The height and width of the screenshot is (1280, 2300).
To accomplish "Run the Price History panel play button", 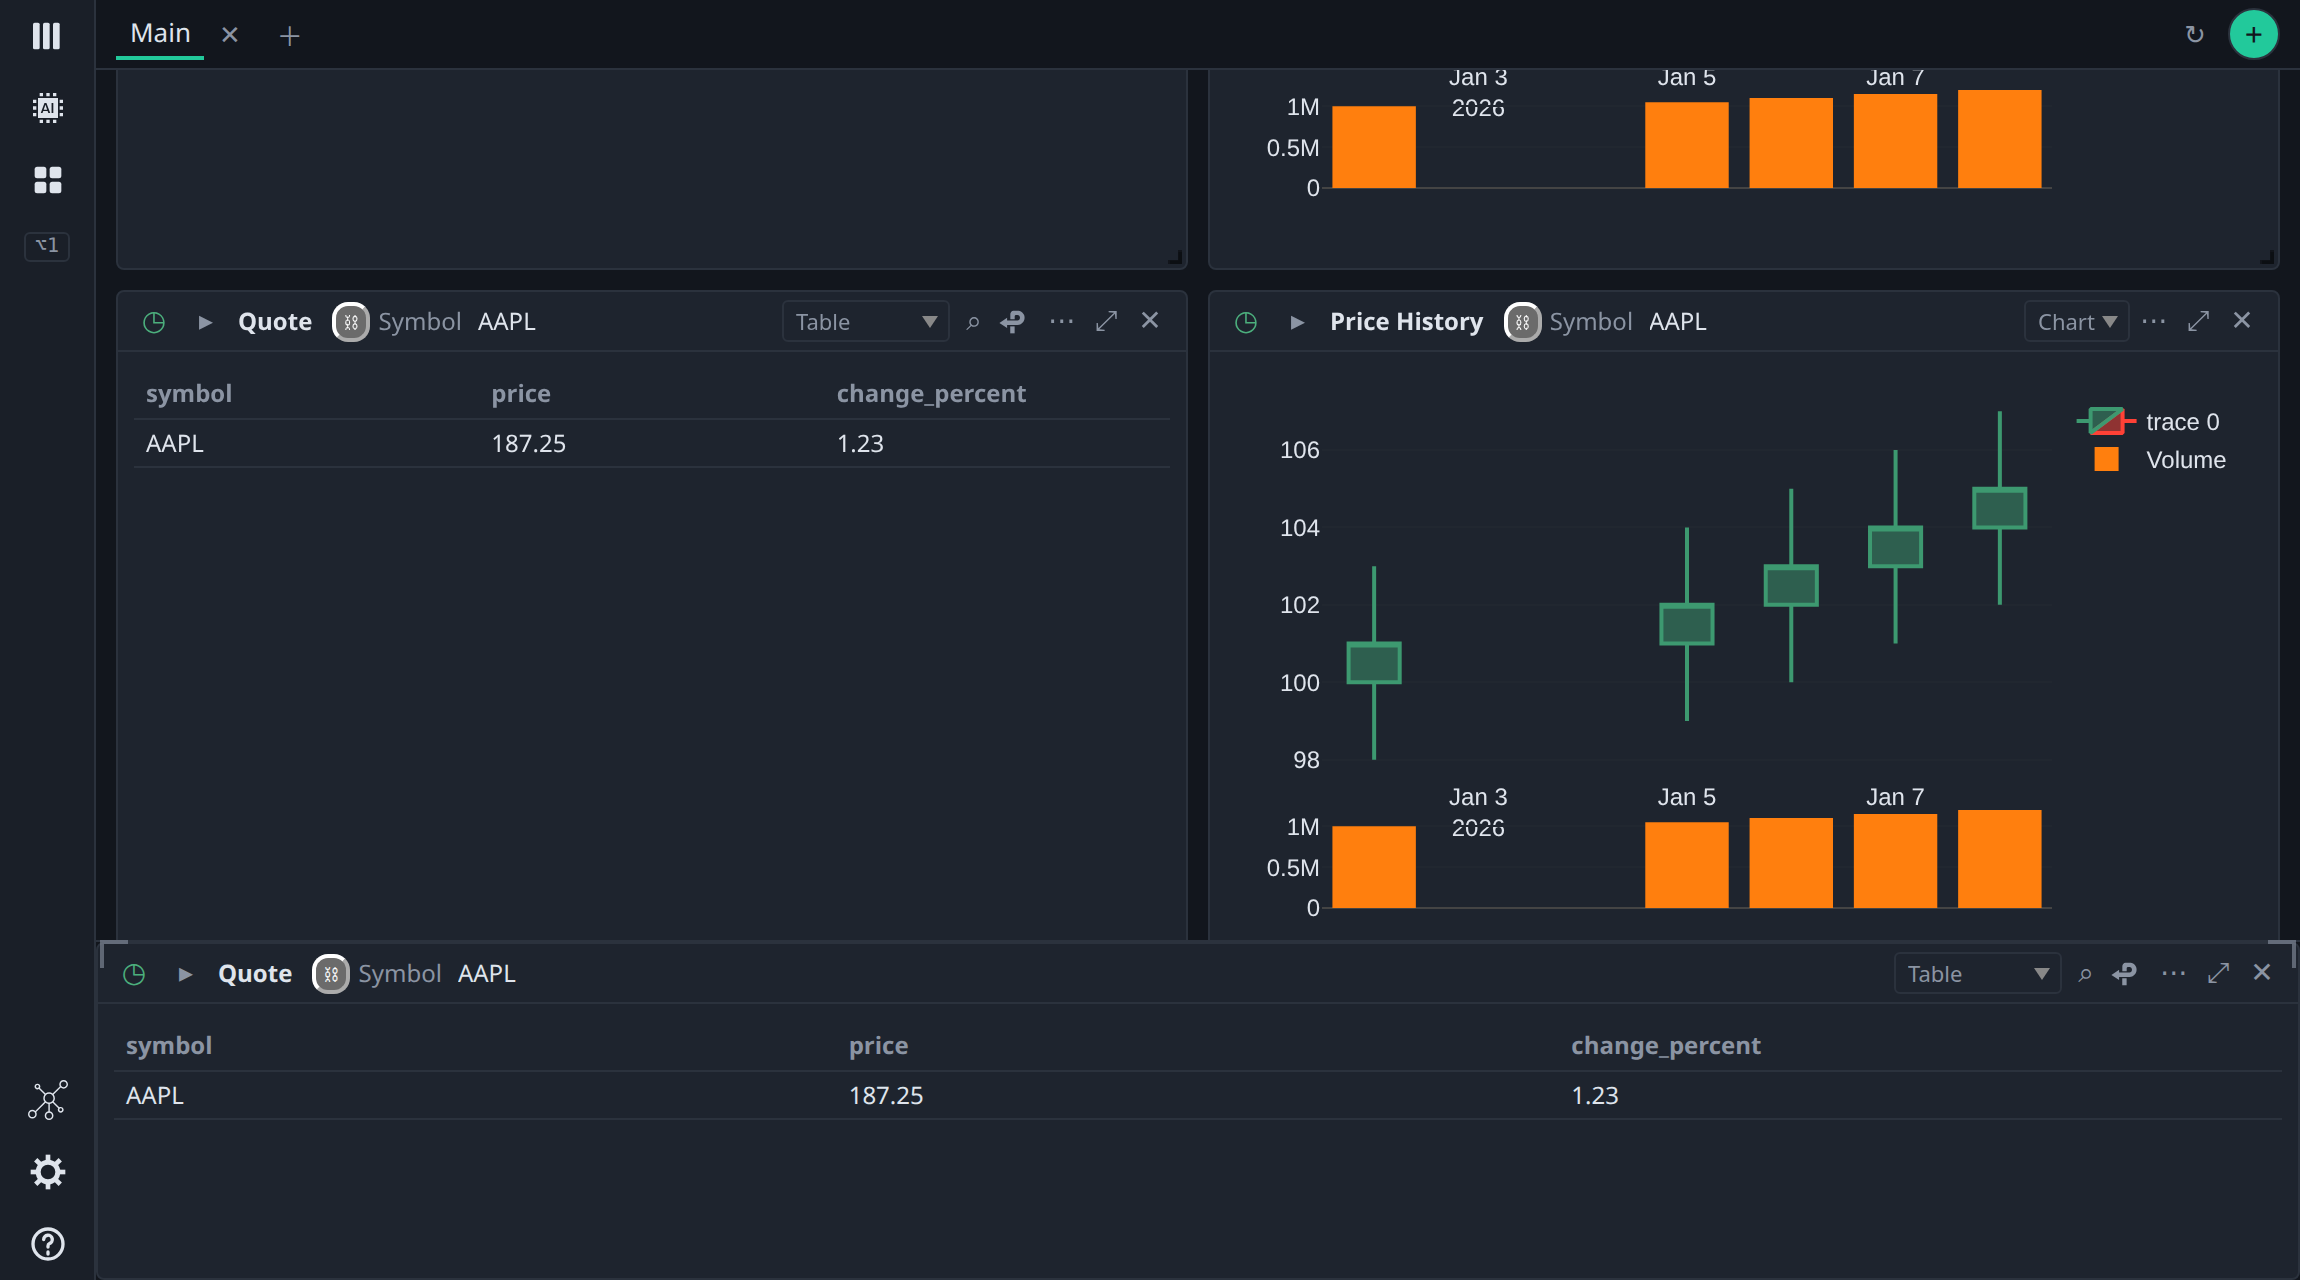I will coord(1297,322).
